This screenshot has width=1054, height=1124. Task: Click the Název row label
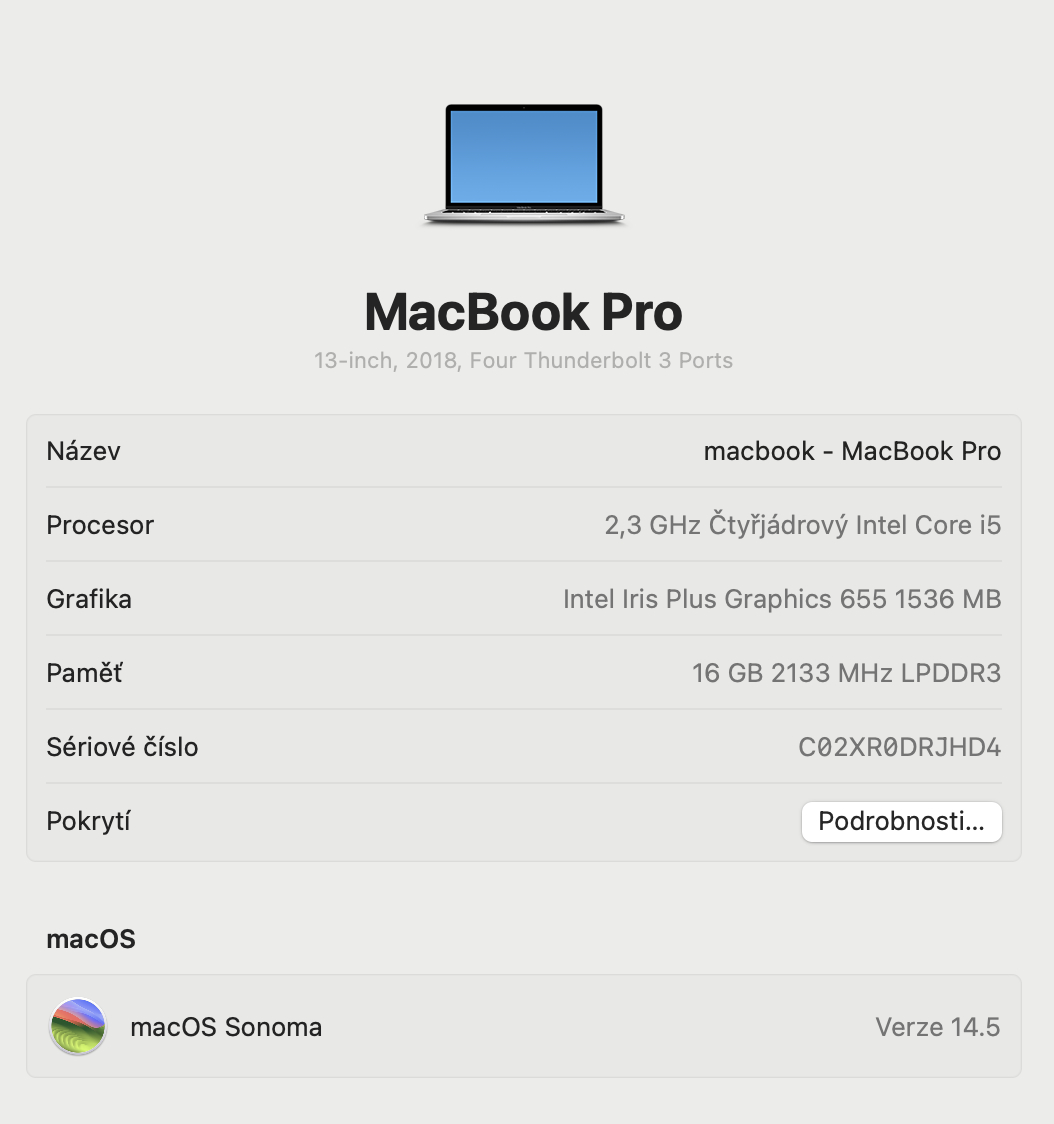click(83, 451)
